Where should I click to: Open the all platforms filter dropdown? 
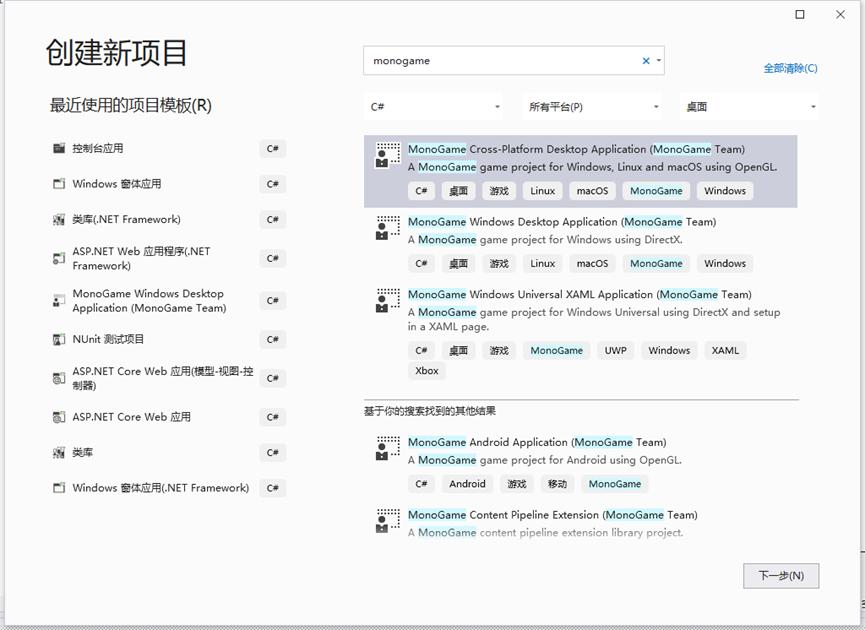(593, 107)
